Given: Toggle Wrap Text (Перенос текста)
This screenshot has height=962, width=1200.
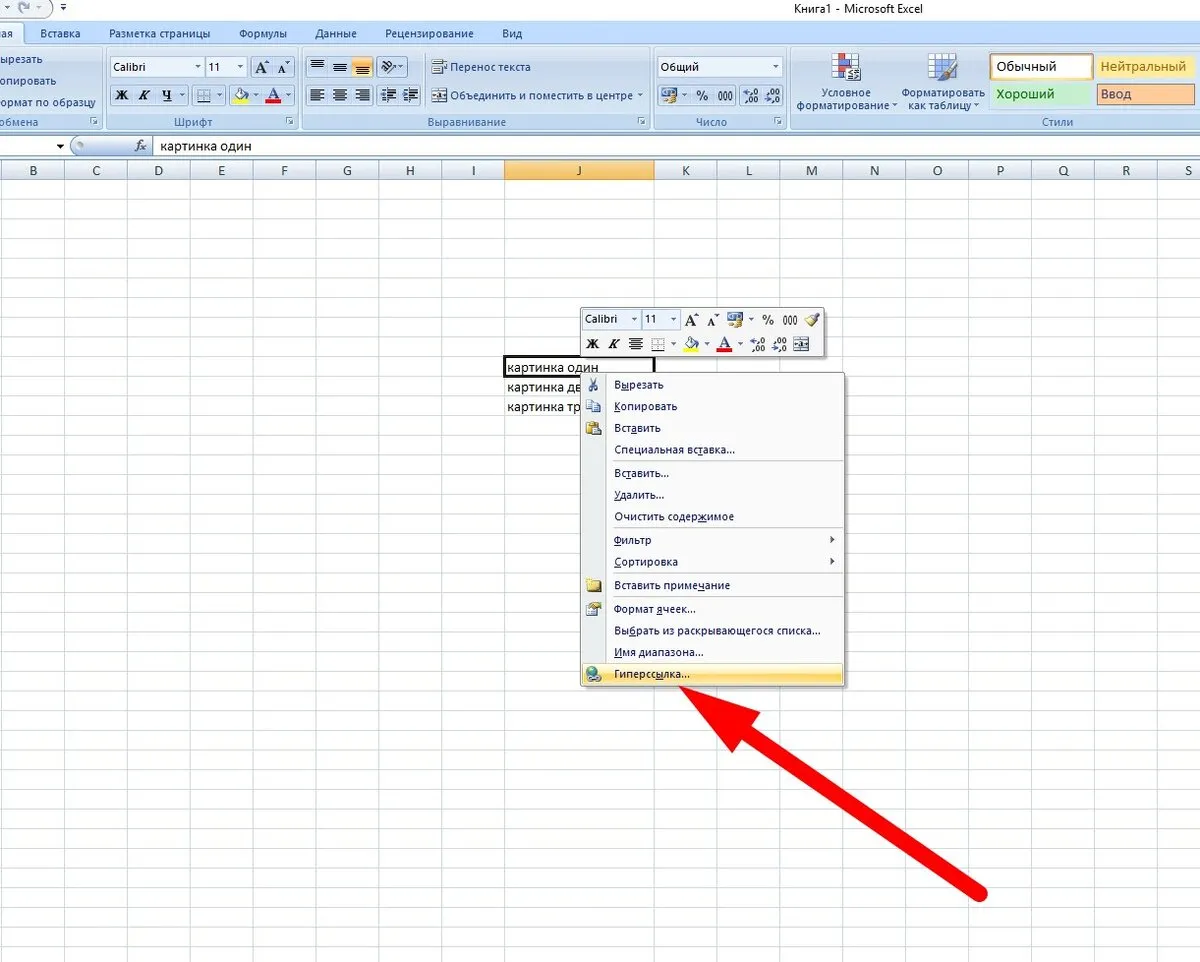Looking at the screenshot, I should point(481,67).
